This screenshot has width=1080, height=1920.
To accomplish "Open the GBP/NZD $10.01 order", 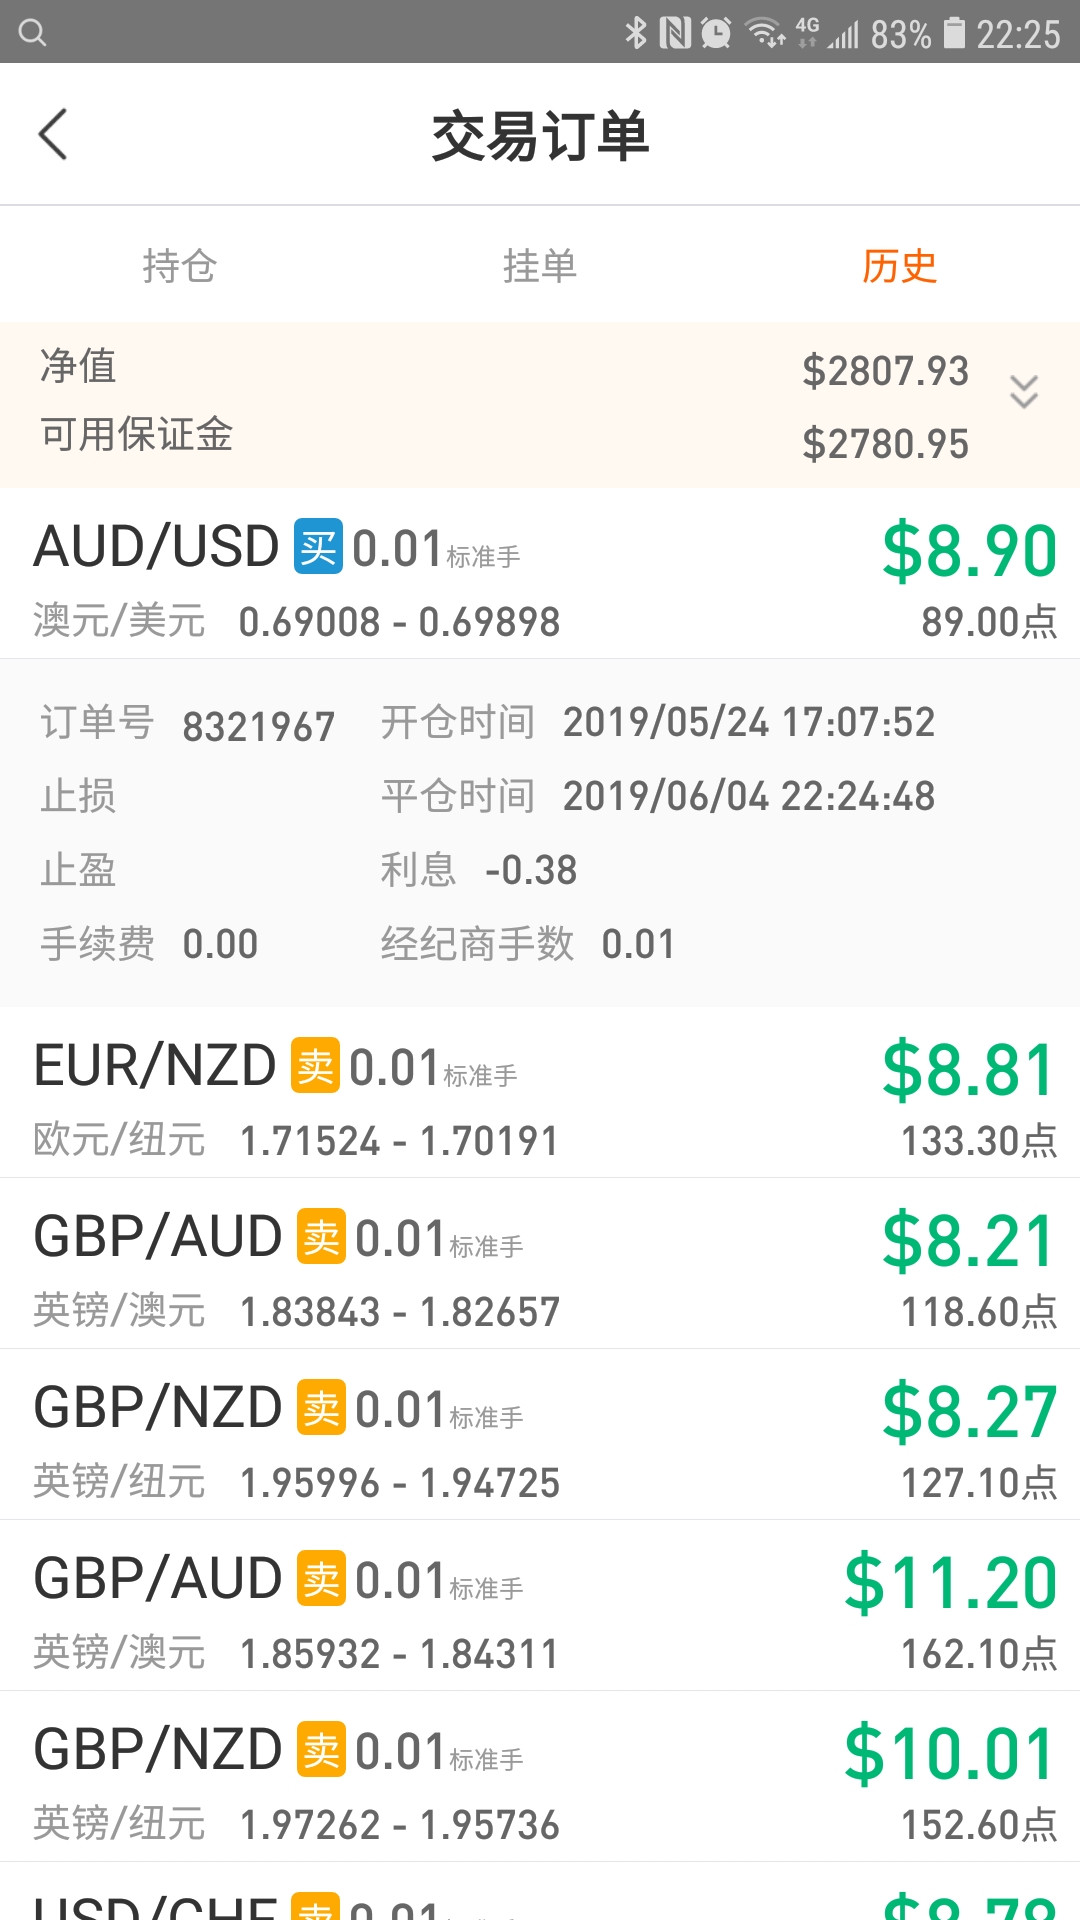I will tap(540, 1777).
